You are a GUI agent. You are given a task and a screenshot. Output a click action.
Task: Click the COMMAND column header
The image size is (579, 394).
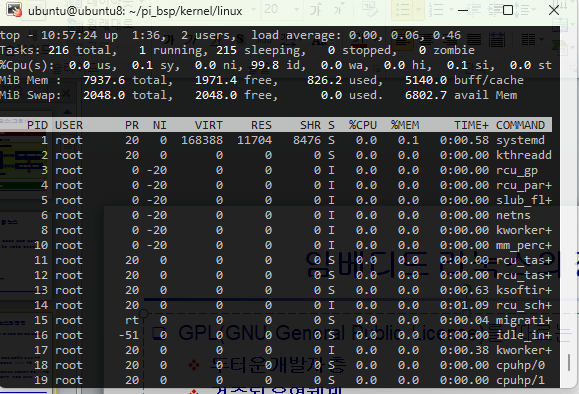(x=520, y=125)
